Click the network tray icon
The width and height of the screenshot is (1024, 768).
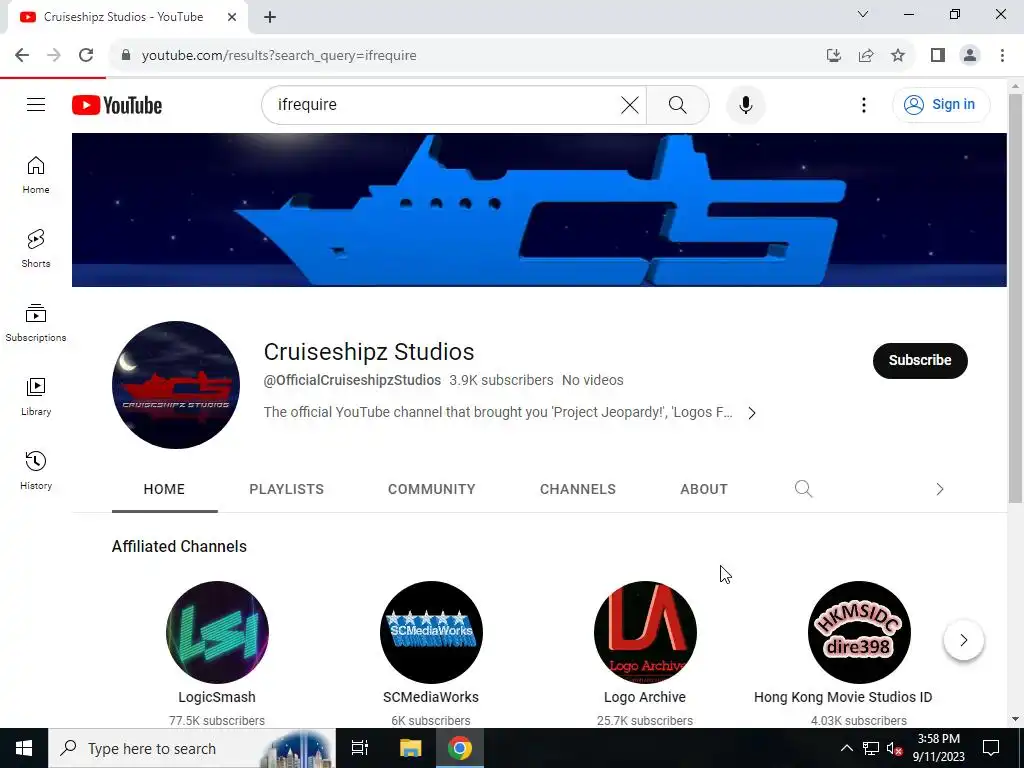(x=871, y=748)
